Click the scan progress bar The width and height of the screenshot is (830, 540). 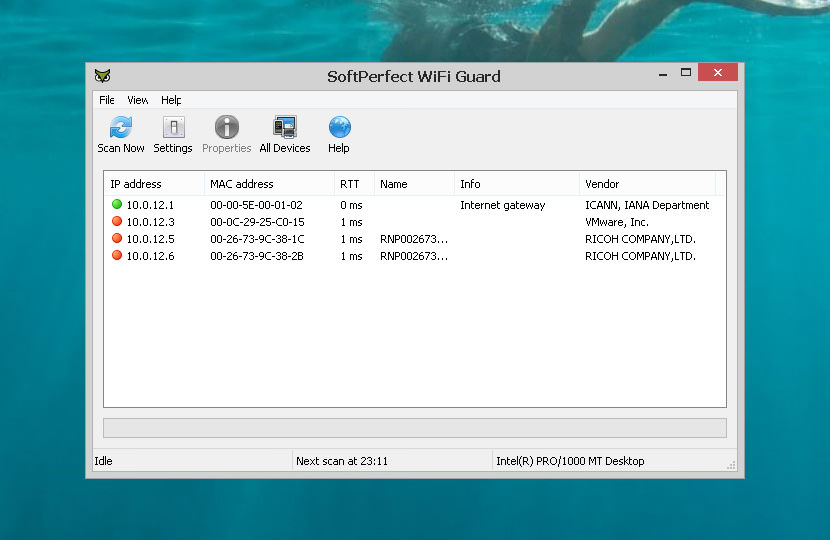tap(414, 428)
